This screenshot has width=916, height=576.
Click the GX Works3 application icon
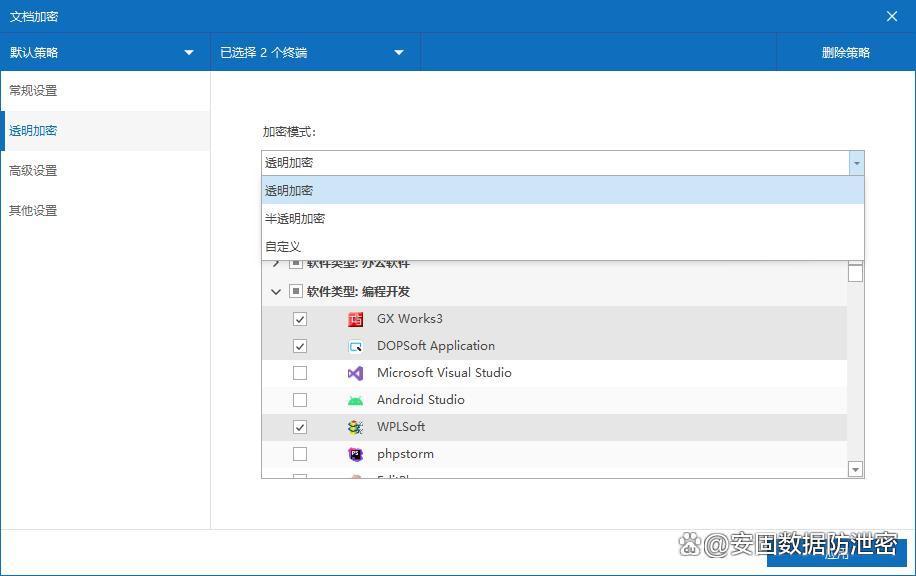click(x=355, y=319)
